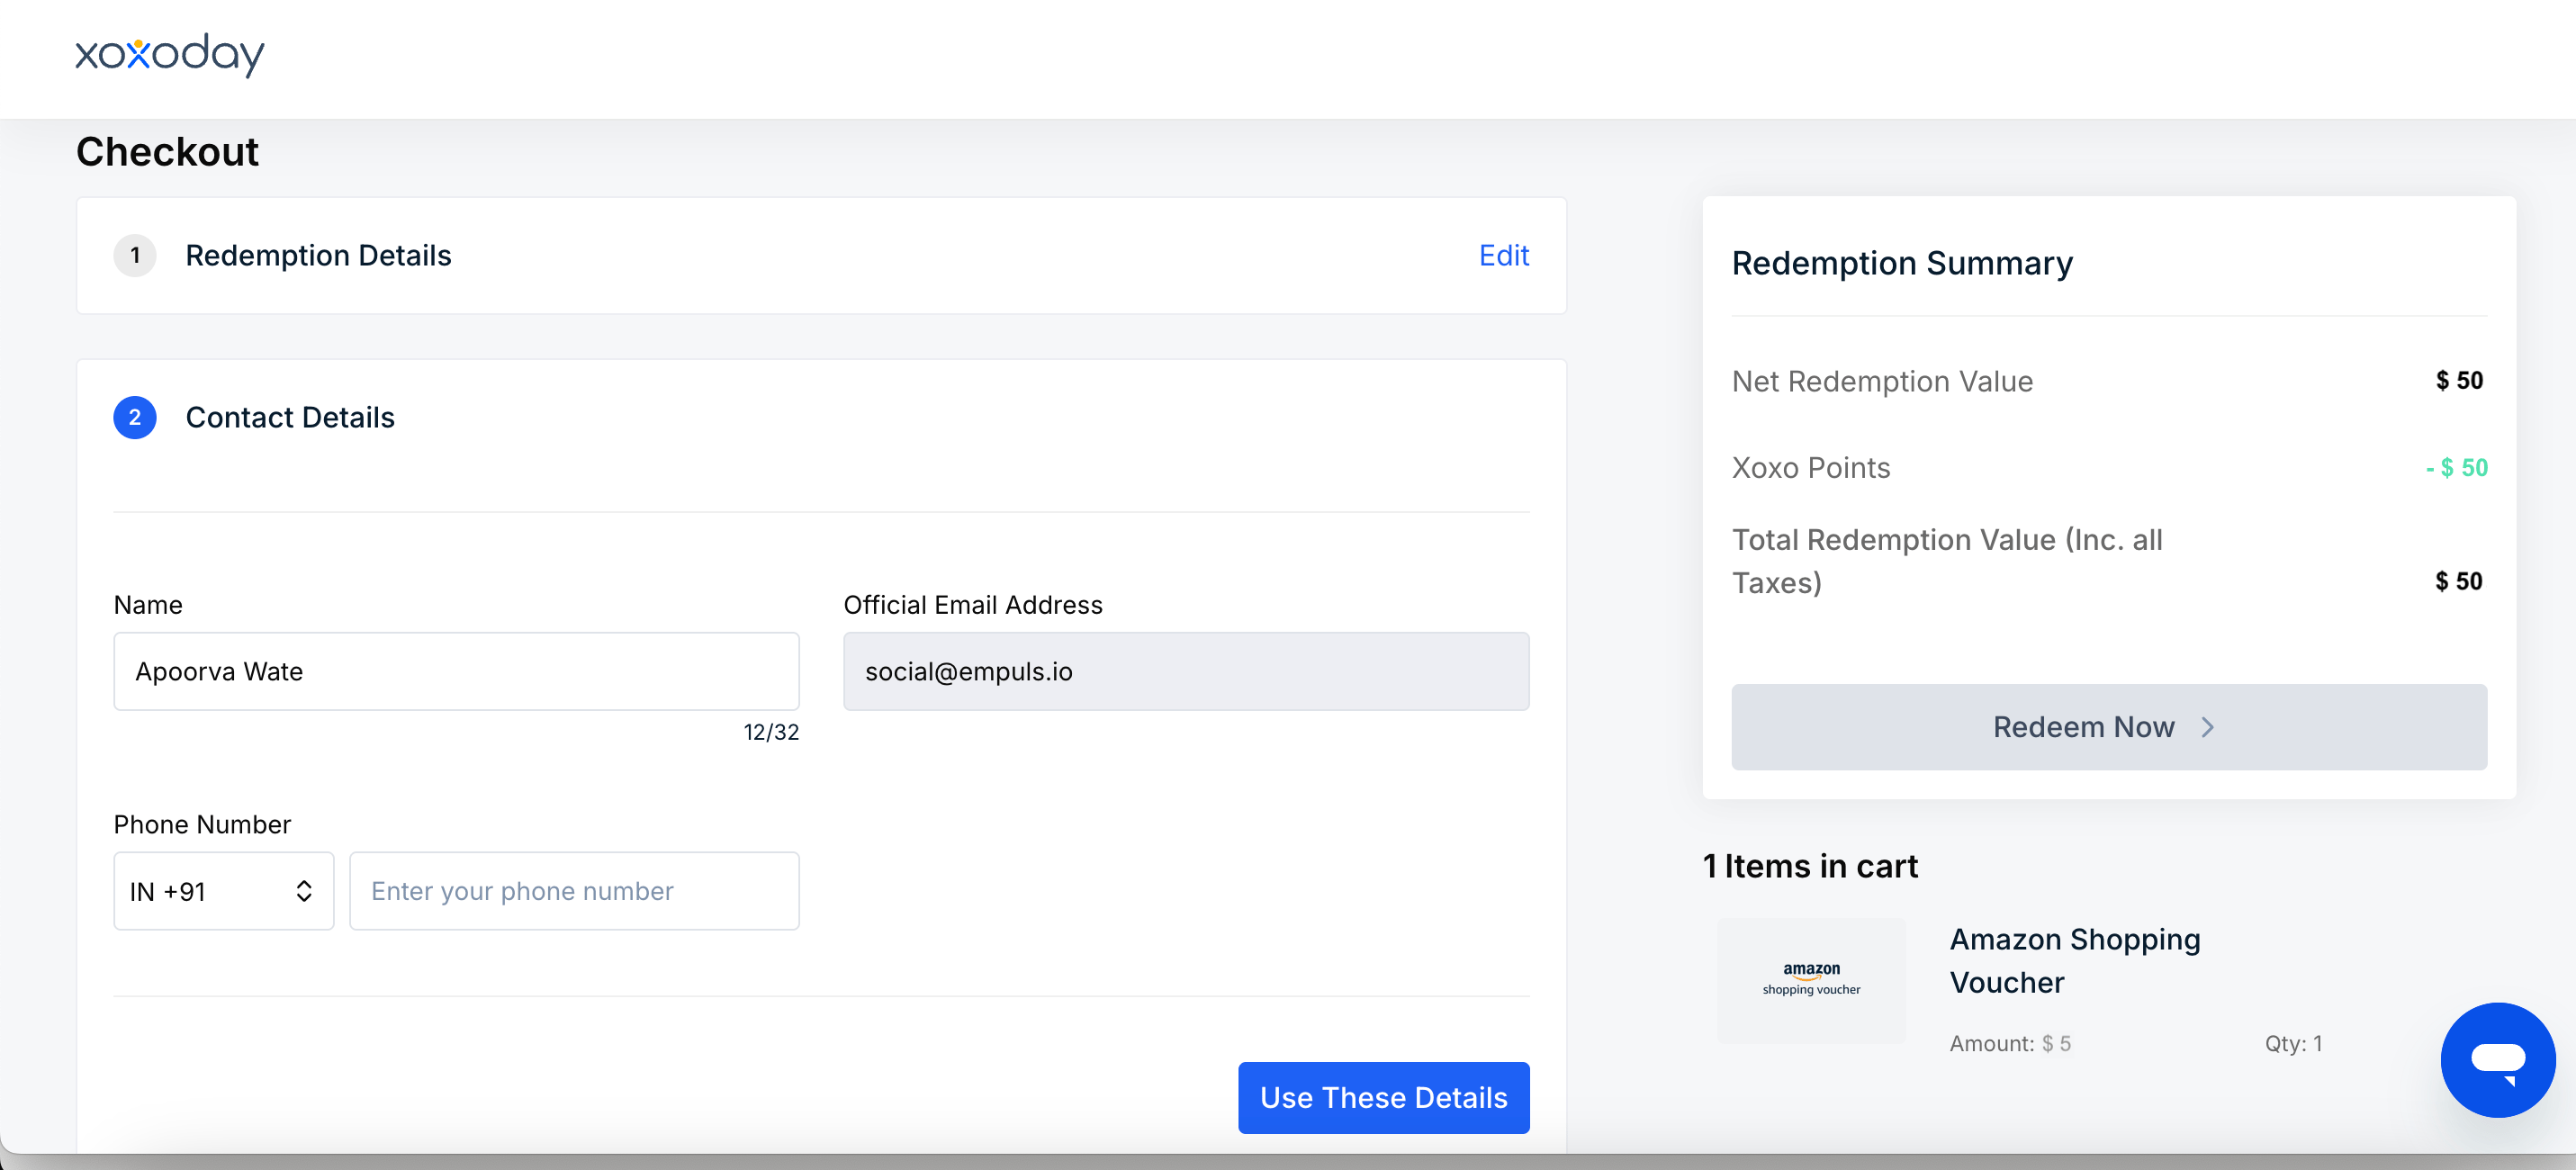This screenshot has height=1170, width=2576.
Task: Open the IN +91 country code dropdown
Action: [x=224, y=891]
